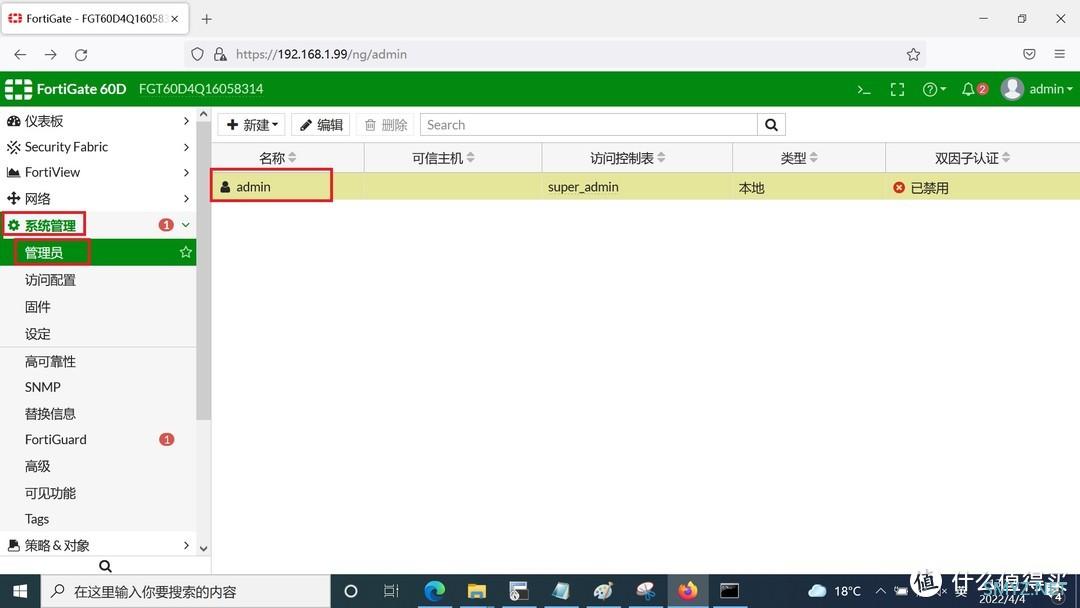Viewport: 1080px width, 608px height.
Task: Open Task View on taskbar
Action: click(x=391, y=591)
